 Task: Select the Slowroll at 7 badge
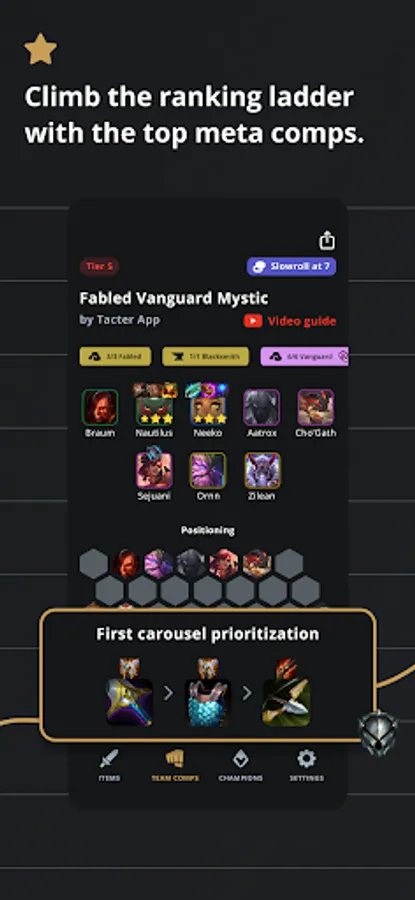(292, 267)
